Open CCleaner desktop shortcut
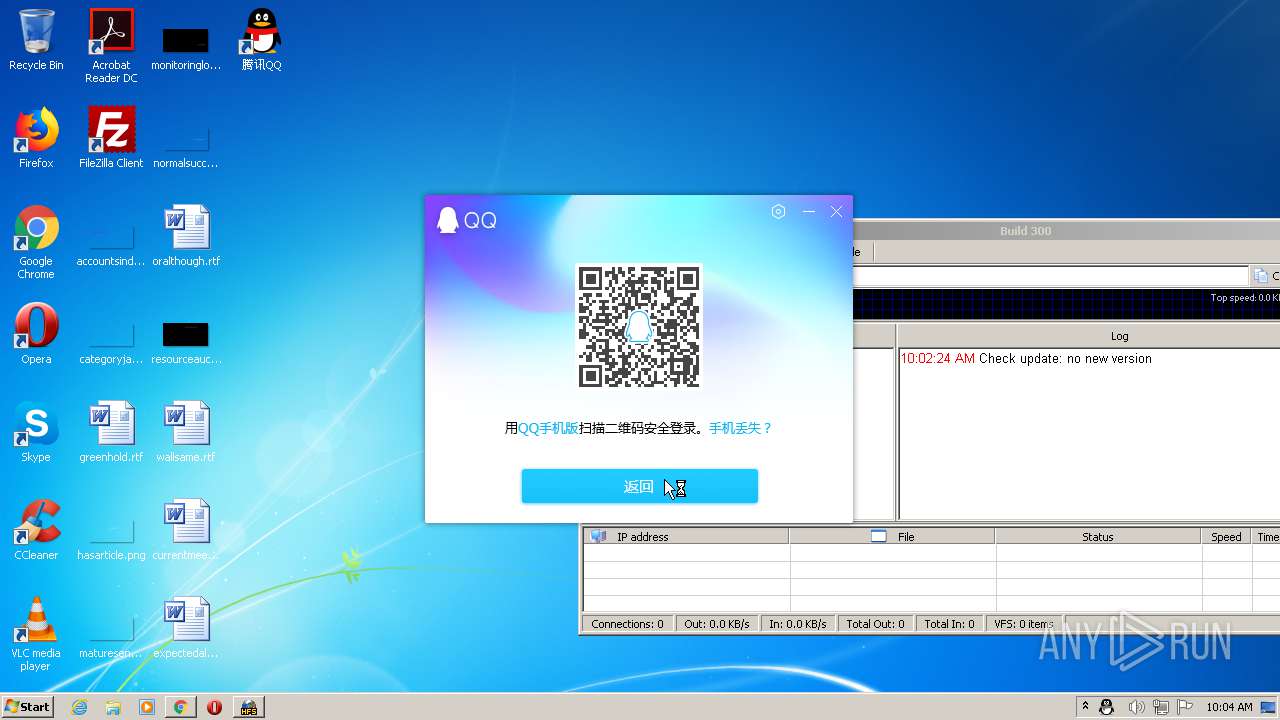1280x720 pixels. coord(36,530)
